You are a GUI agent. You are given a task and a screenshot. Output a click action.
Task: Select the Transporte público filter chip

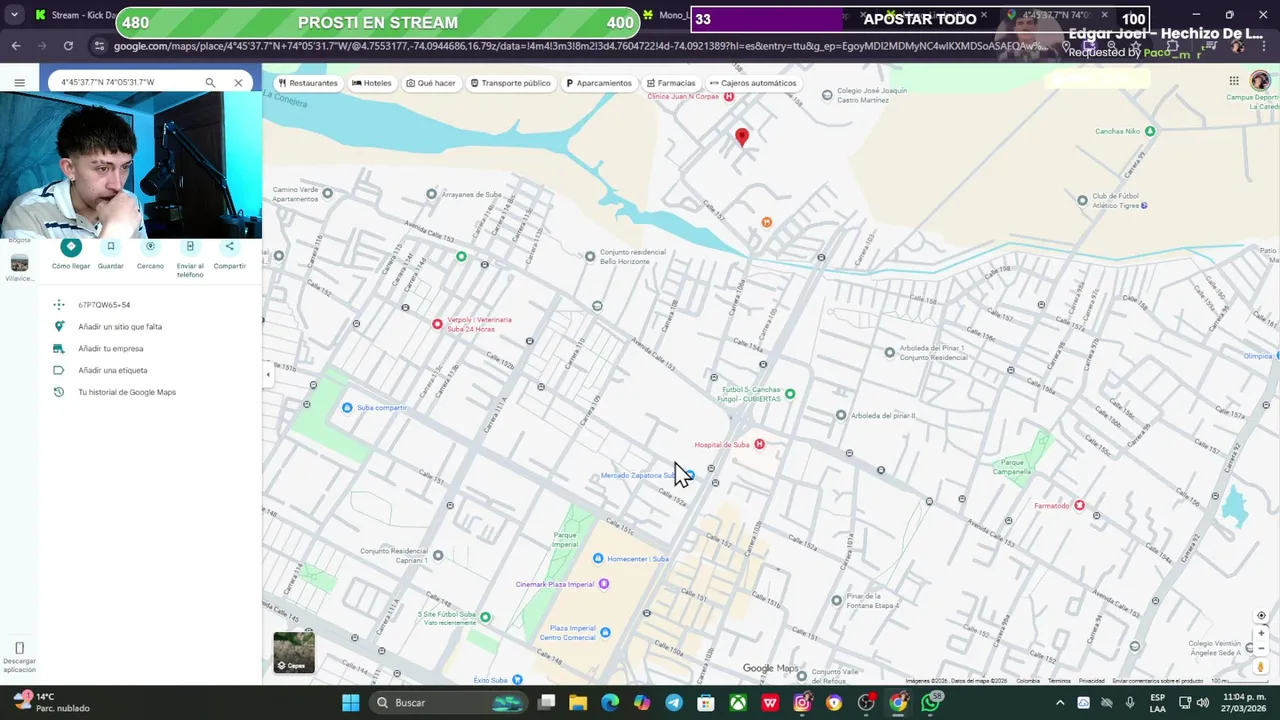[511, 83]
